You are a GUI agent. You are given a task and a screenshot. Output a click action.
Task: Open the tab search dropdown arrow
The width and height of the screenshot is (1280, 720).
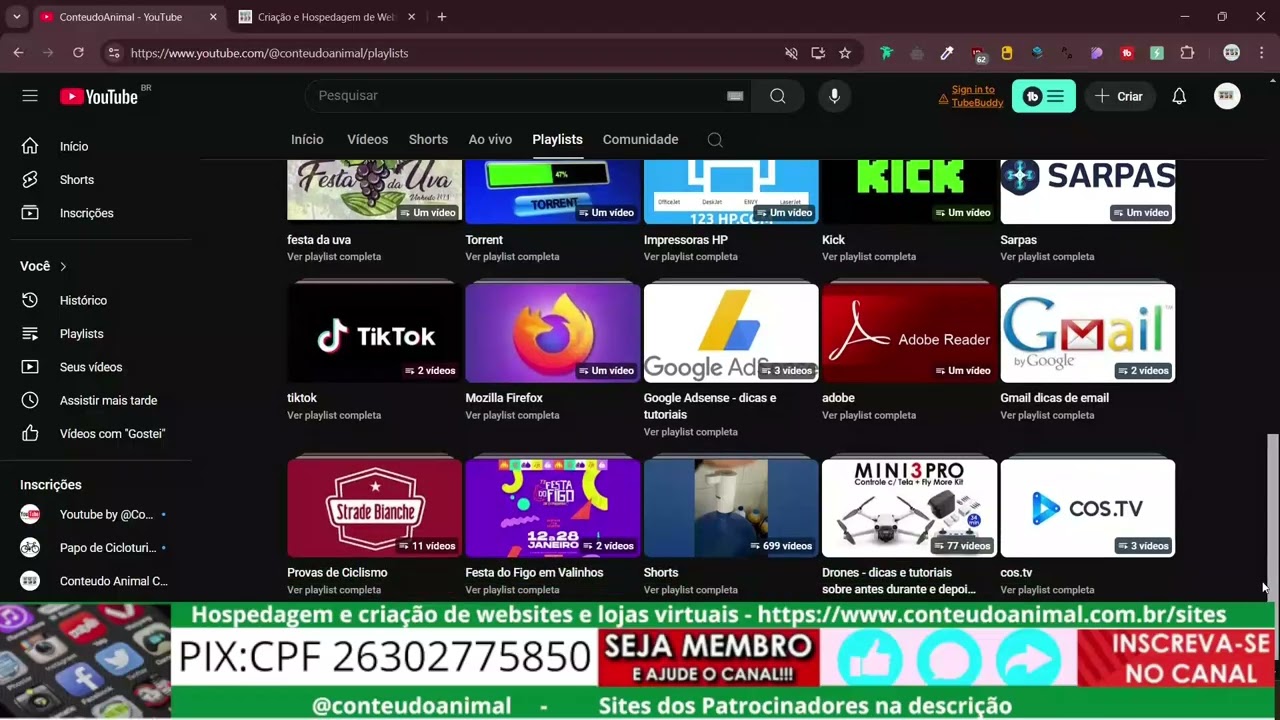pos(16,17)
